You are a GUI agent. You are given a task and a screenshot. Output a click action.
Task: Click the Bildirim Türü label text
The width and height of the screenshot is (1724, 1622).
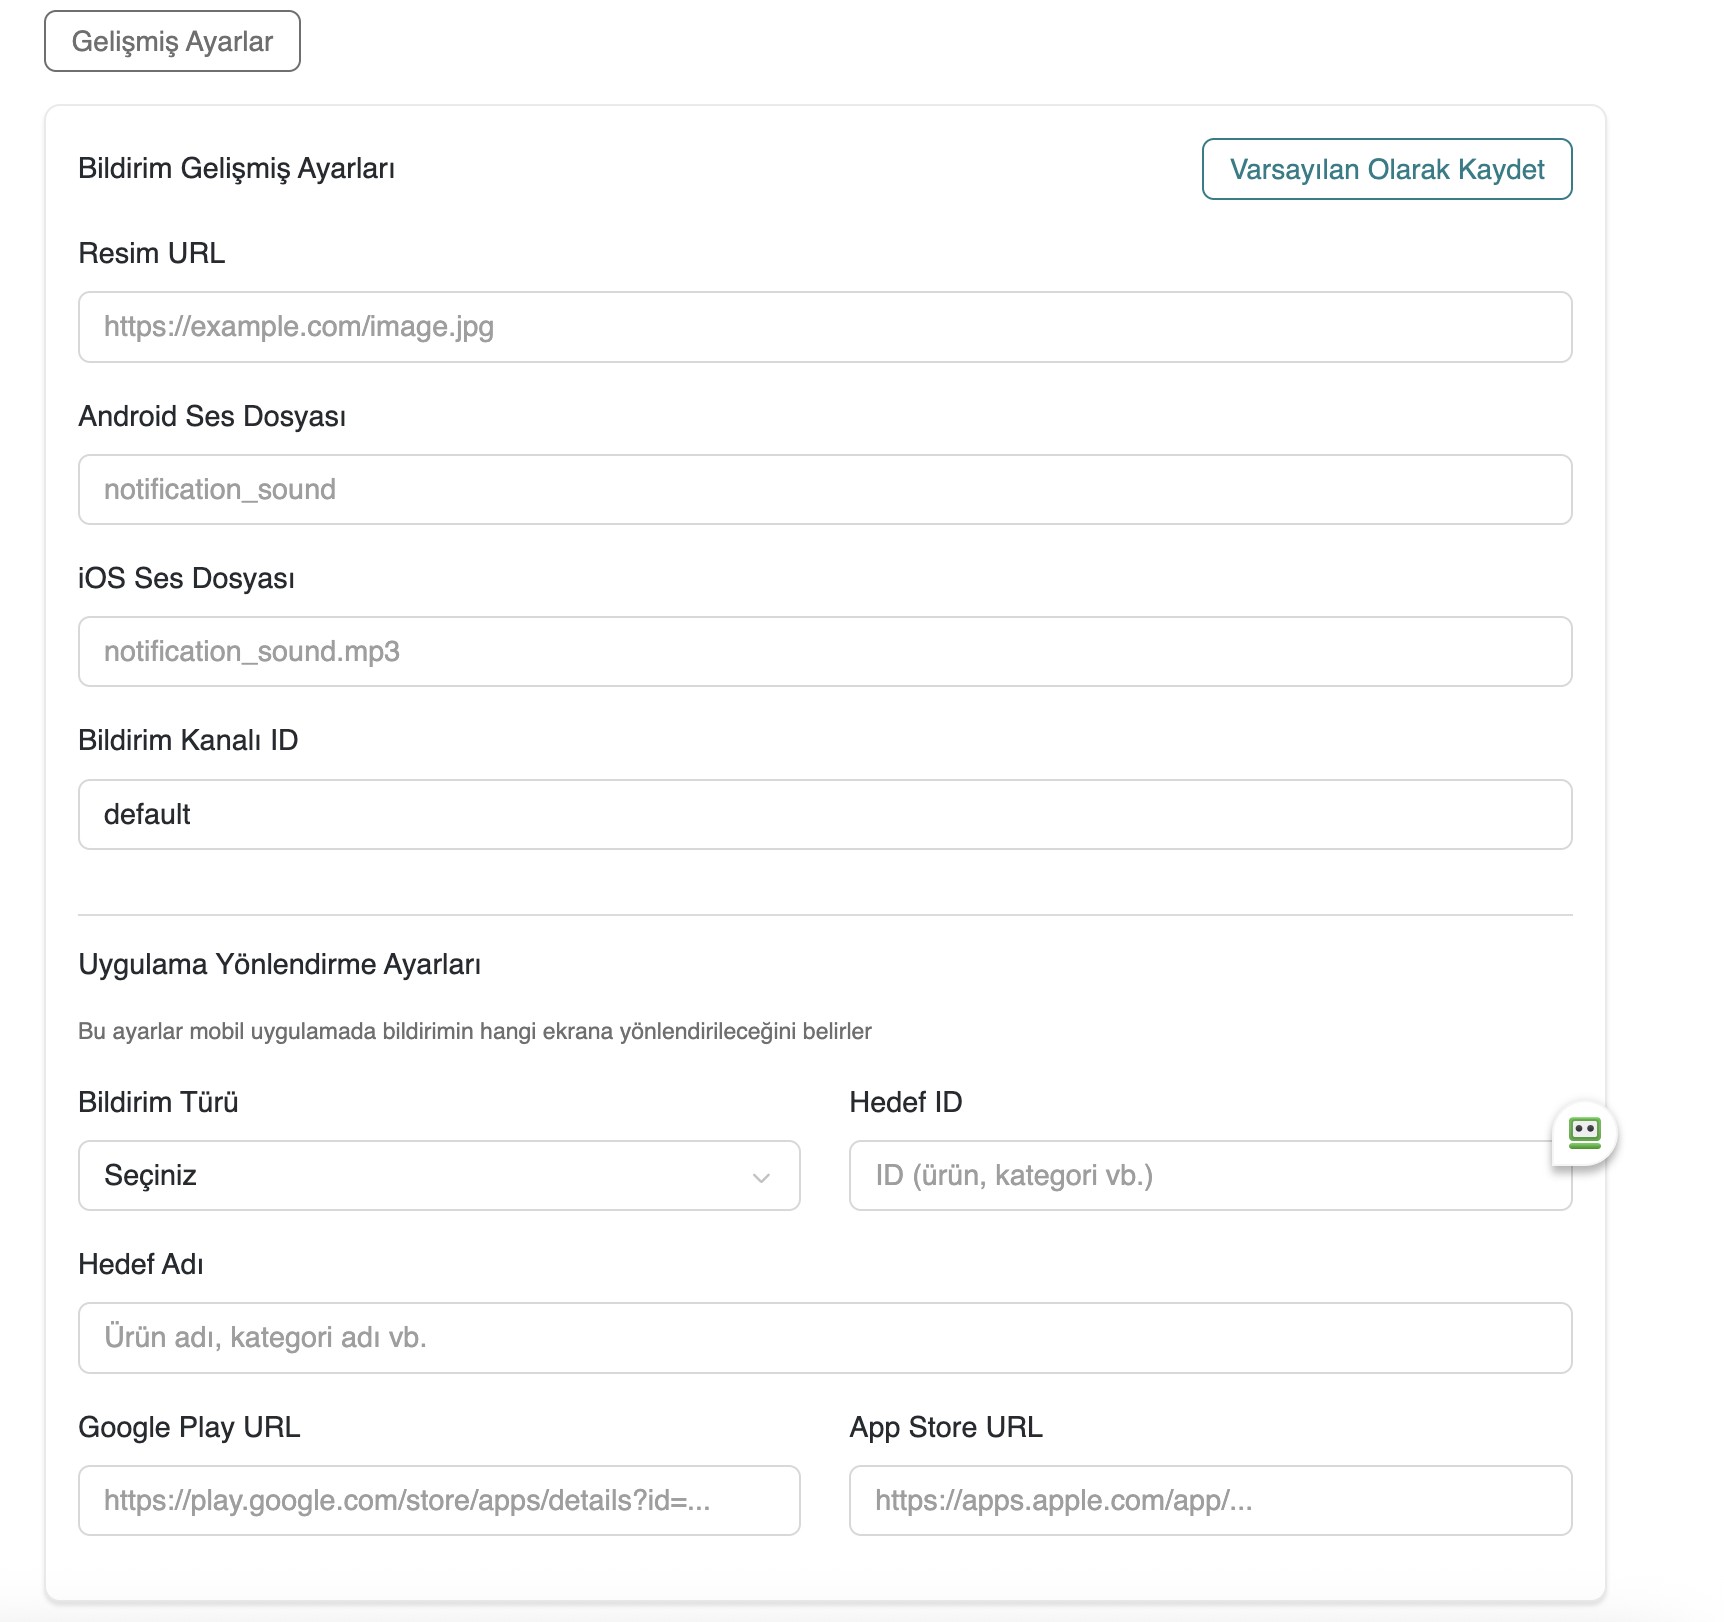point(158,1102)
